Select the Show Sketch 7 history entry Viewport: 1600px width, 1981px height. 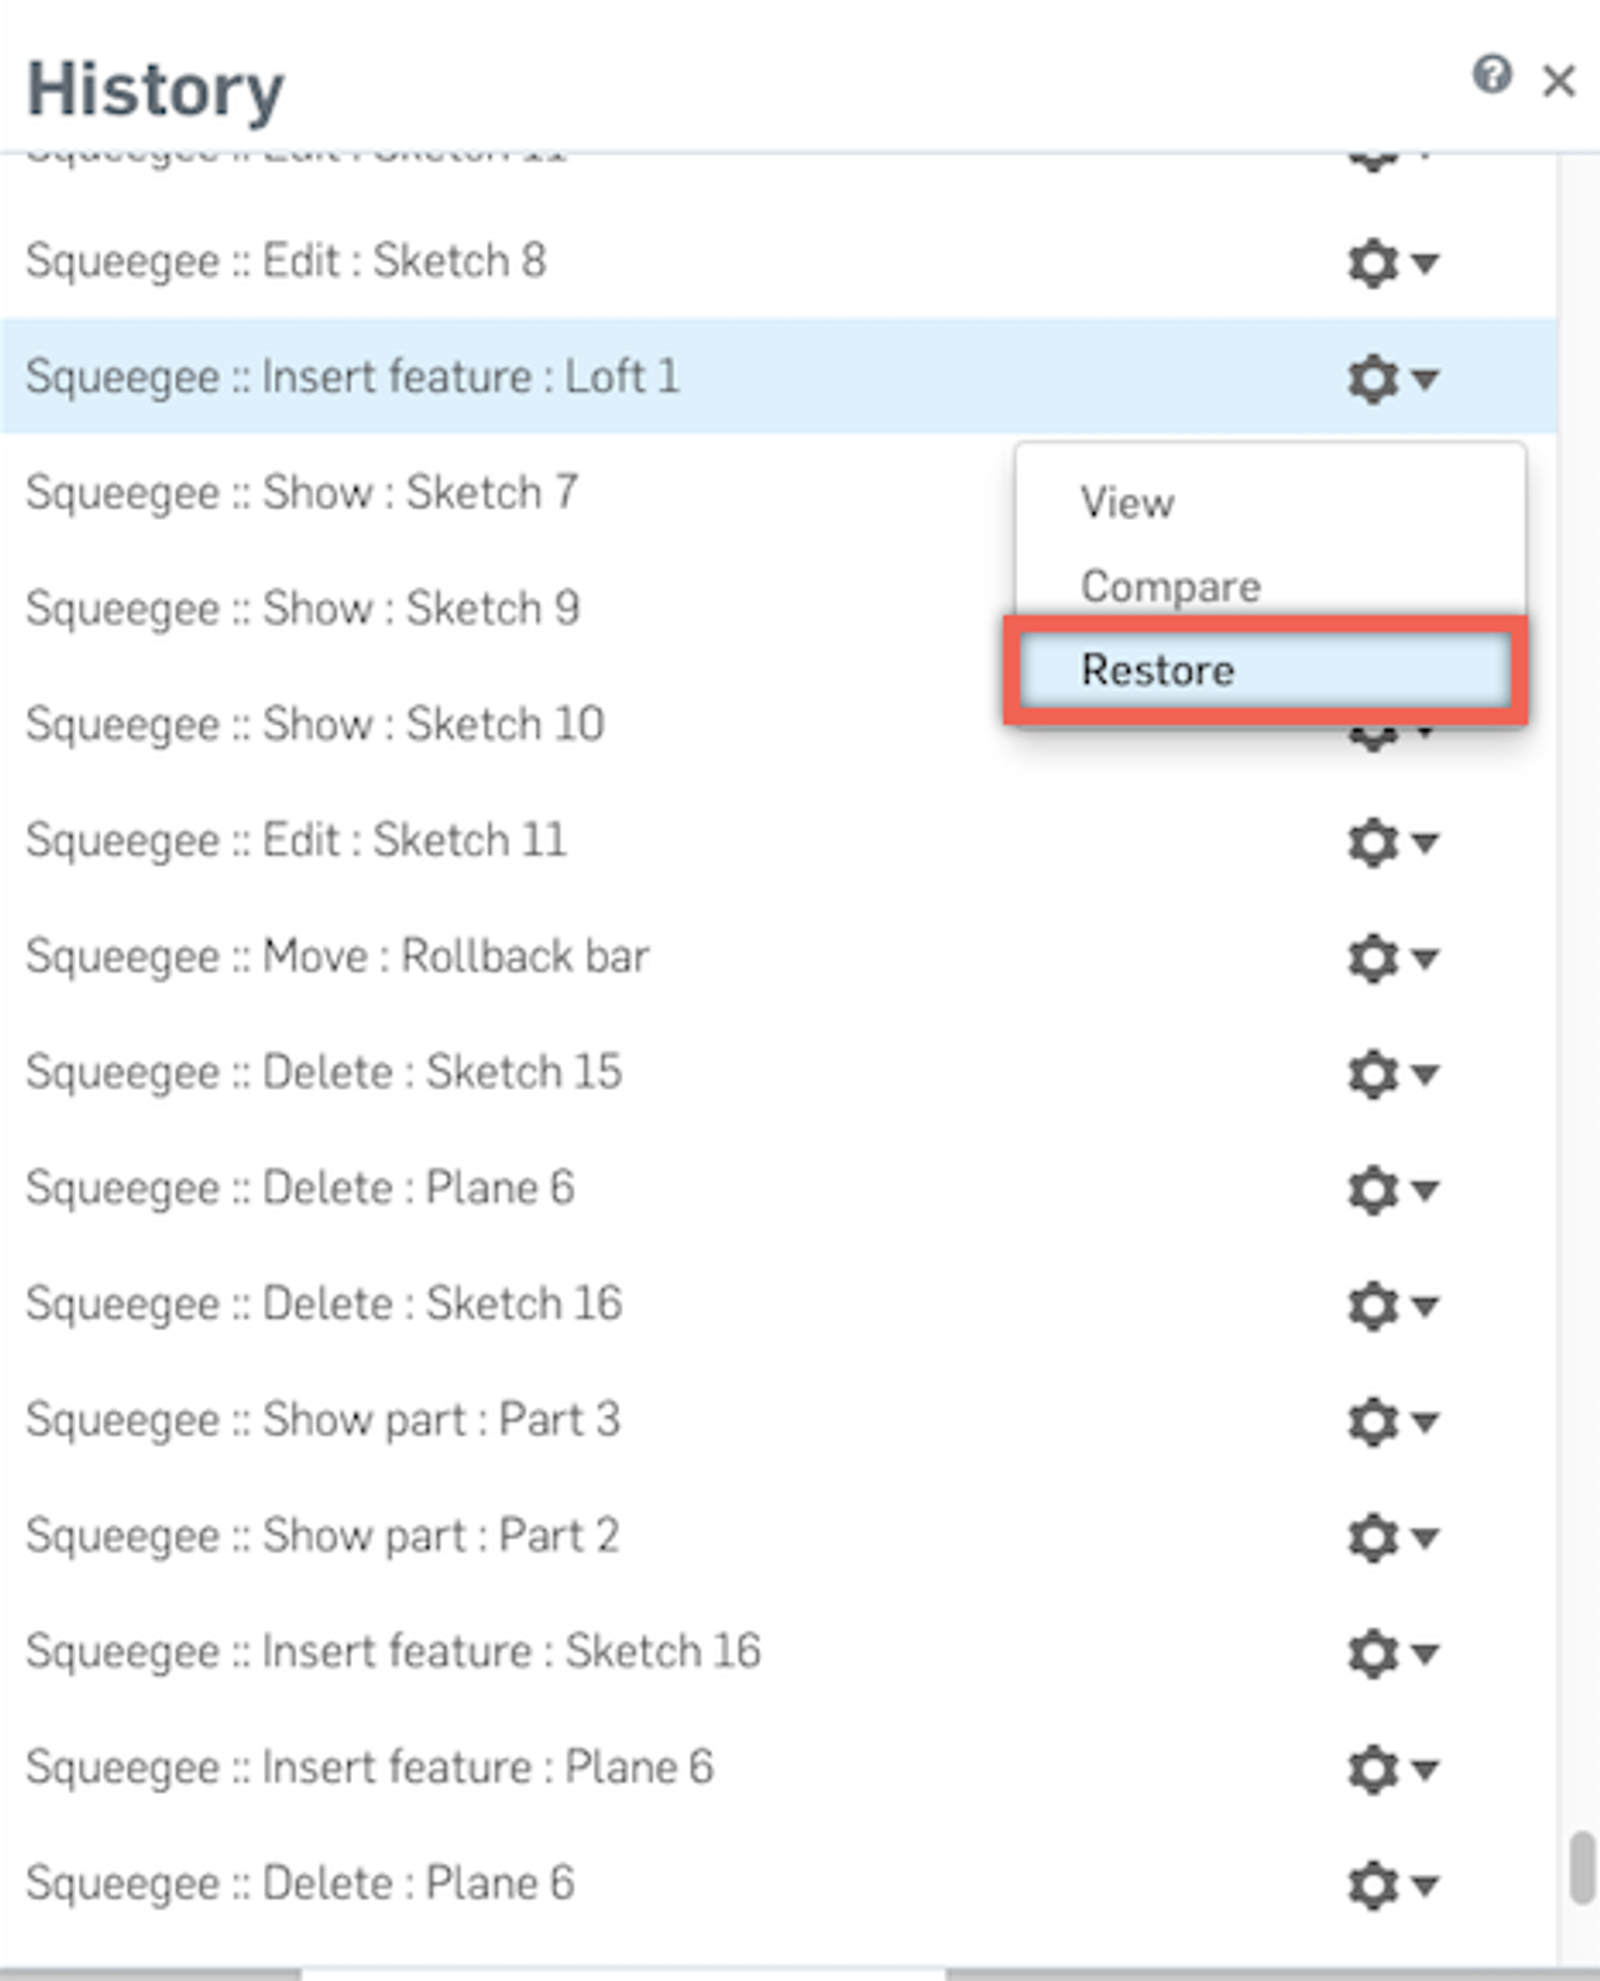tap(302, 493)
